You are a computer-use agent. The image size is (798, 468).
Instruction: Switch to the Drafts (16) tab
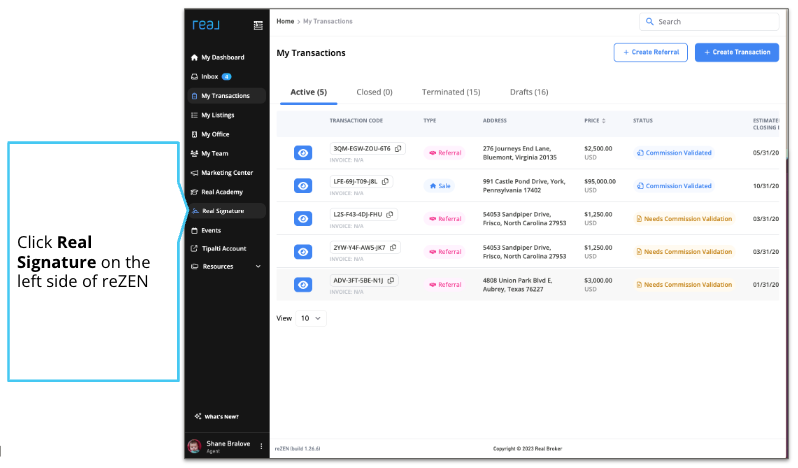click(x=529, y=93)
